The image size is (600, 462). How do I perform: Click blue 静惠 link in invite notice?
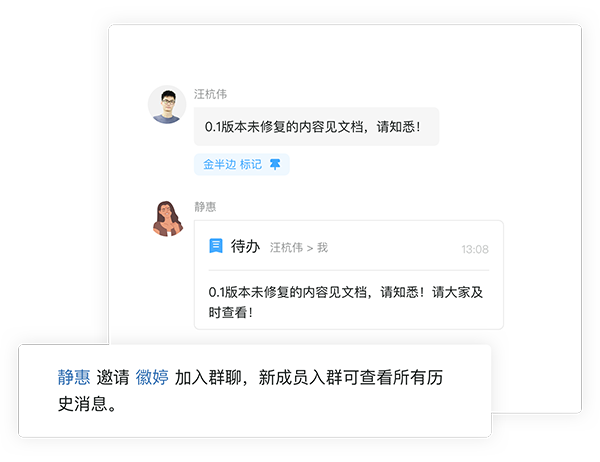(x=74, y=377)
